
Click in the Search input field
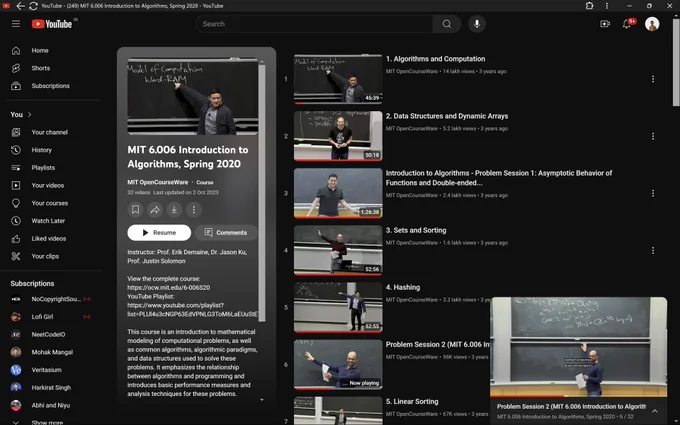[315, 24]
